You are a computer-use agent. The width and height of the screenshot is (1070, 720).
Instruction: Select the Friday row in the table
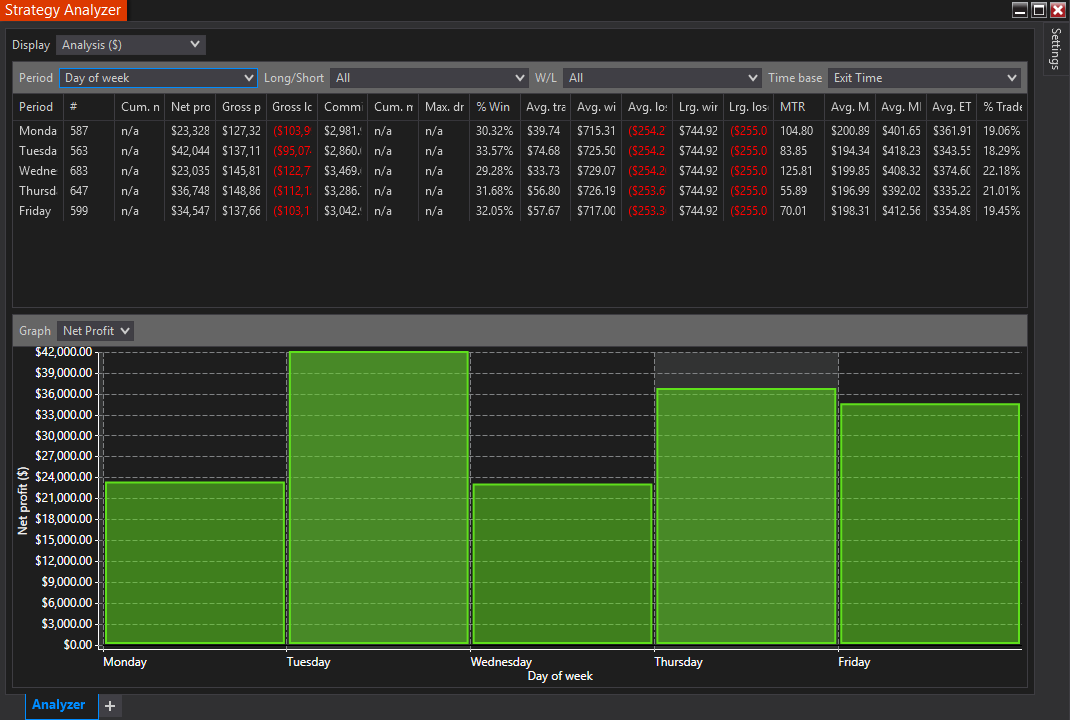click(519, 211)
